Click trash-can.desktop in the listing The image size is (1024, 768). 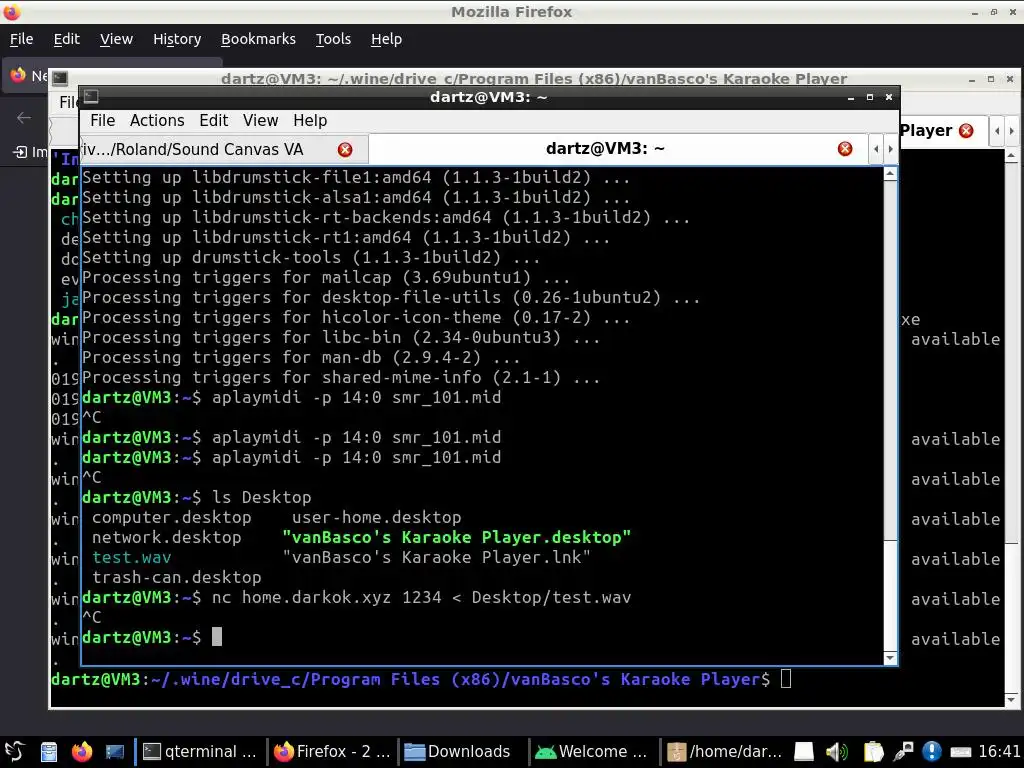[176, 577]
